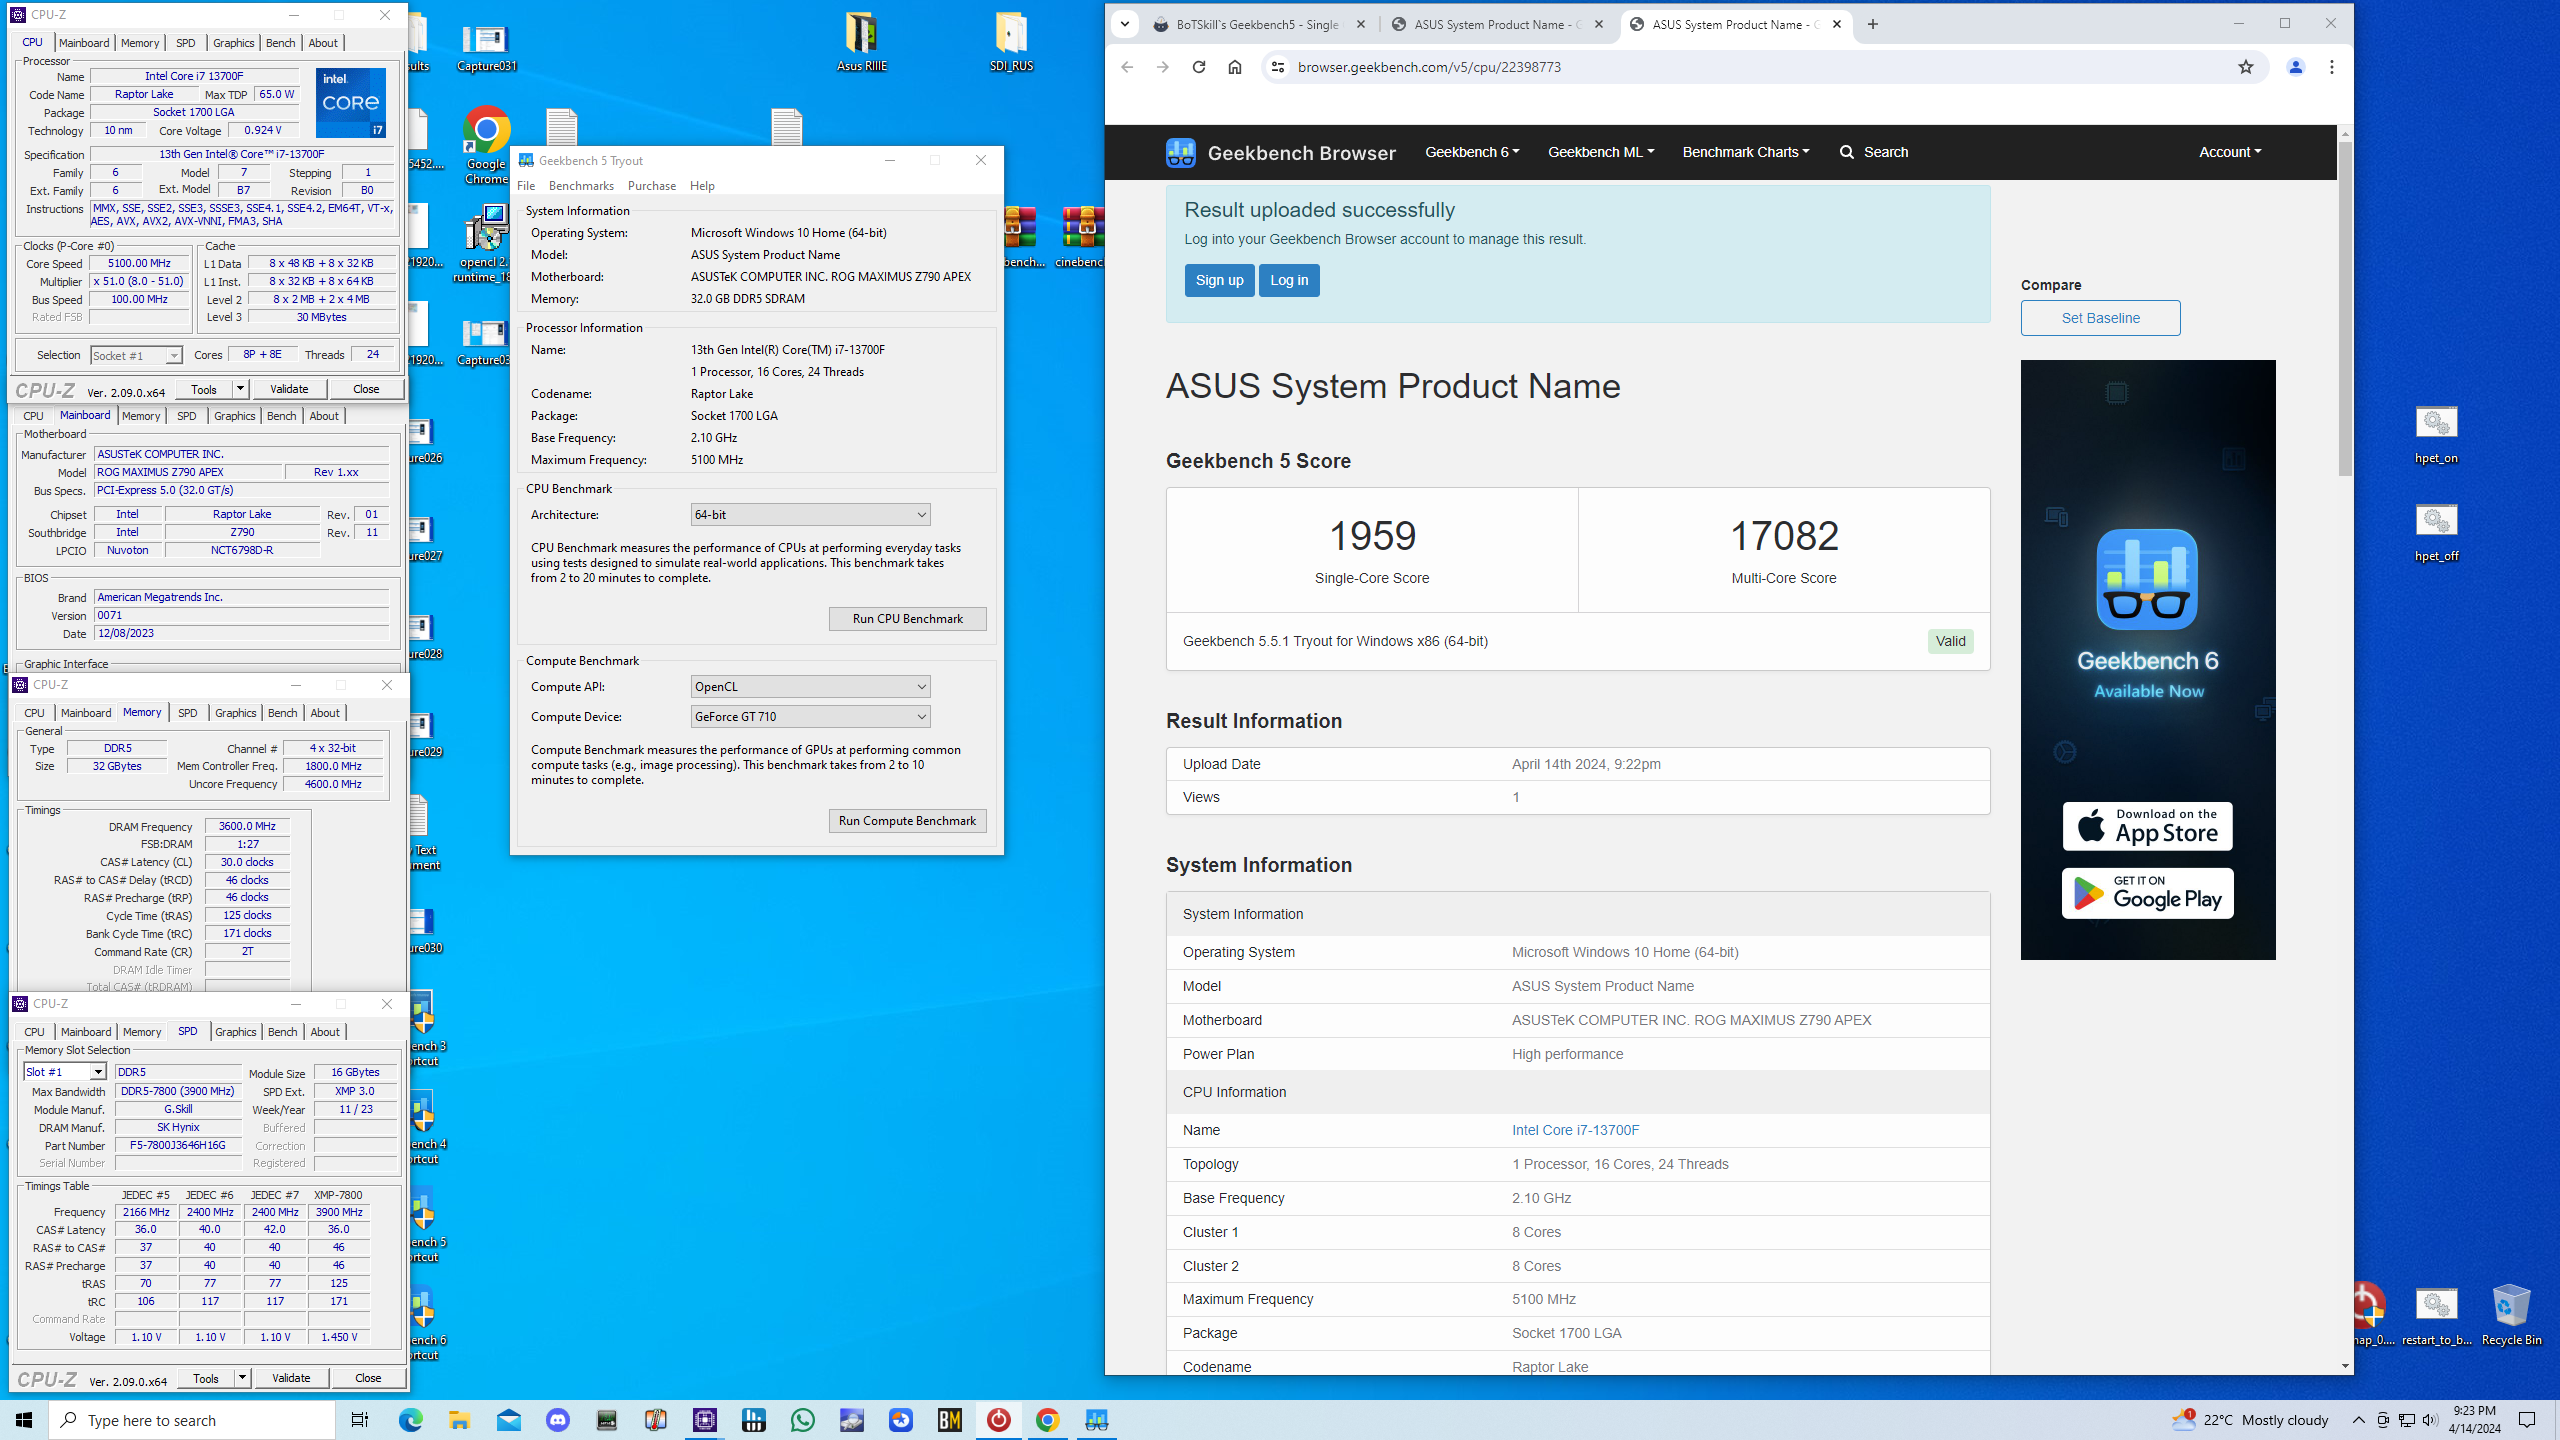Click the Download on the App Store badge
Viewport: 2560px width, 1440px height.
(2147, 826)
